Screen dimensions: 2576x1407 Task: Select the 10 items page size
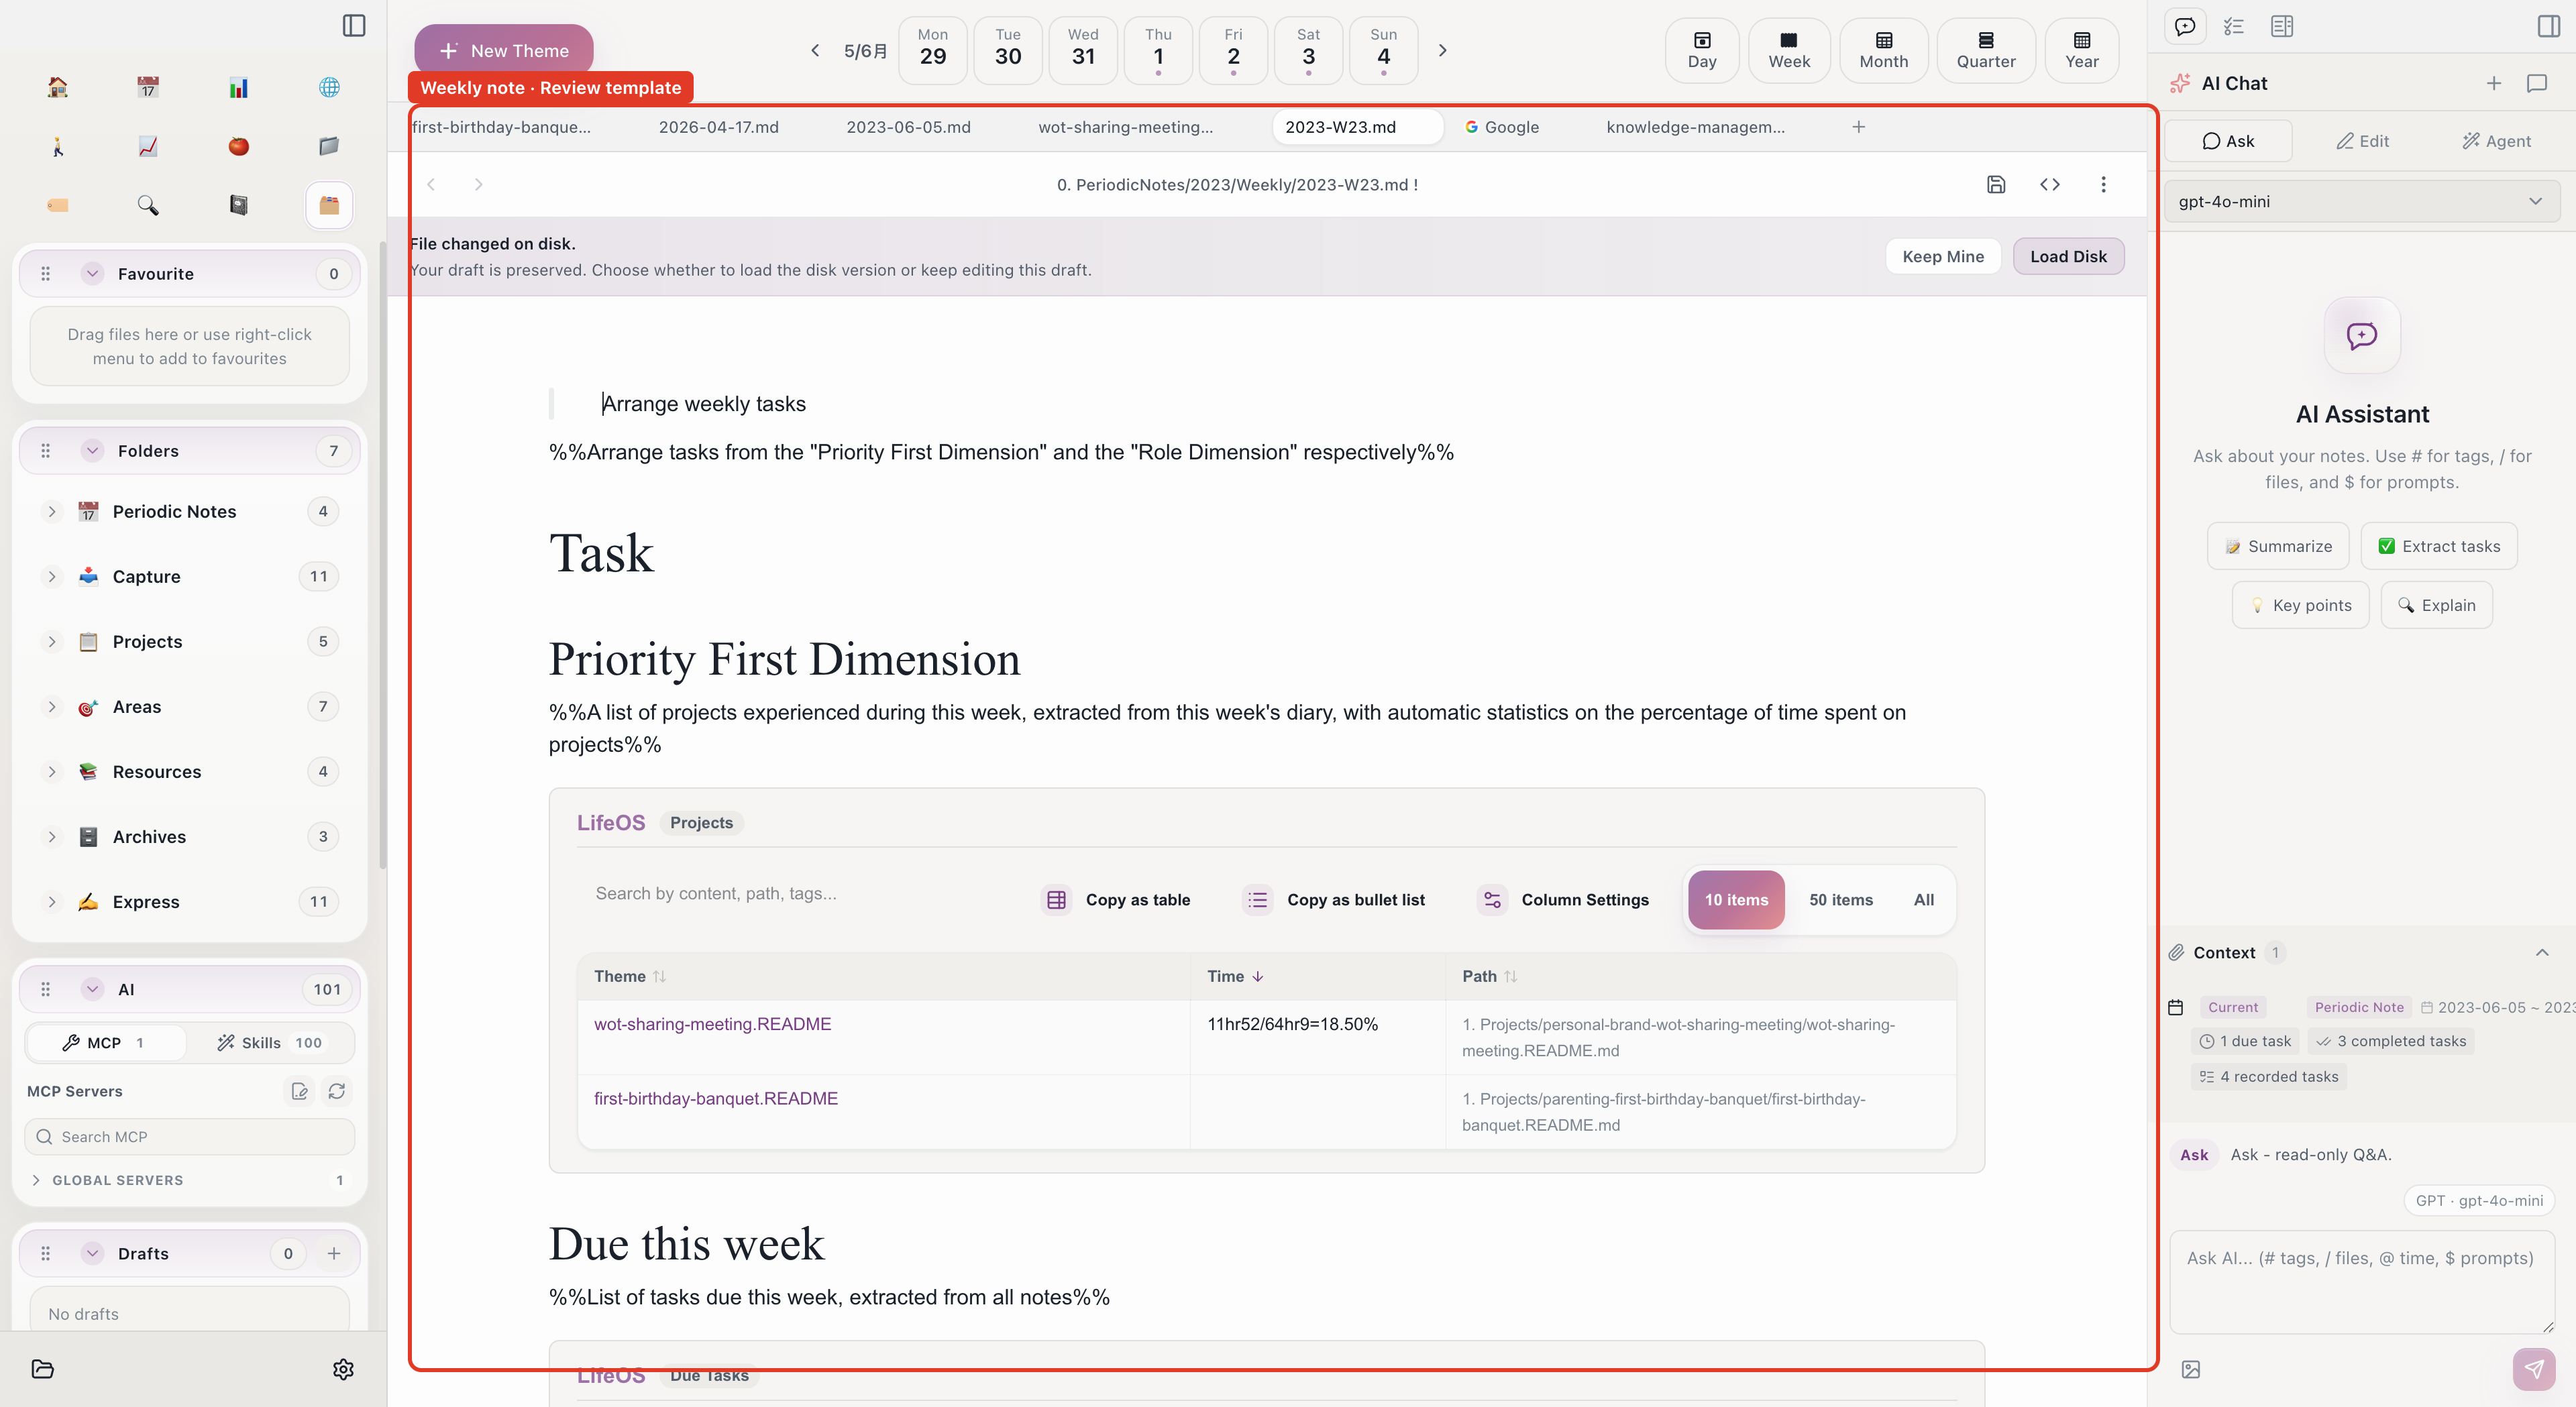coord(1736,899)
